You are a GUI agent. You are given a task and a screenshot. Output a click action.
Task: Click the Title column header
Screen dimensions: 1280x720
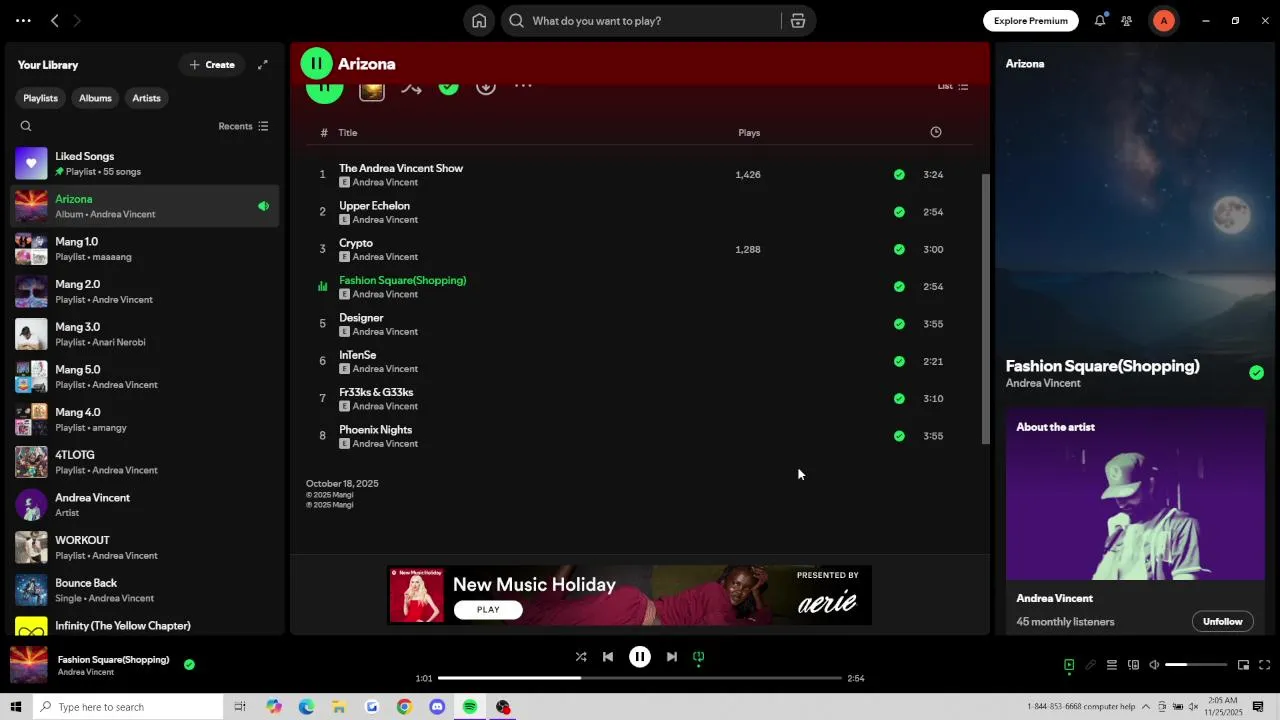coord(348,132)
